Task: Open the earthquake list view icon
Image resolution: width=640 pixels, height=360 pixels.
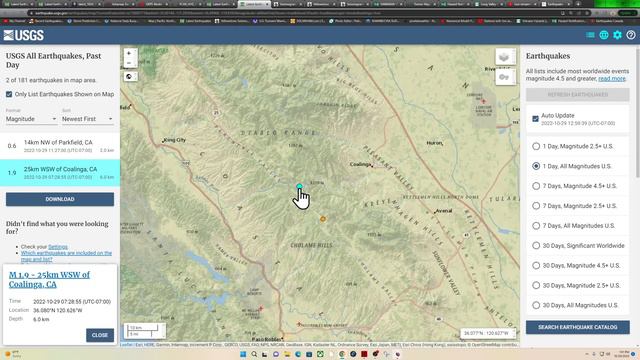Action: point(590,35)
